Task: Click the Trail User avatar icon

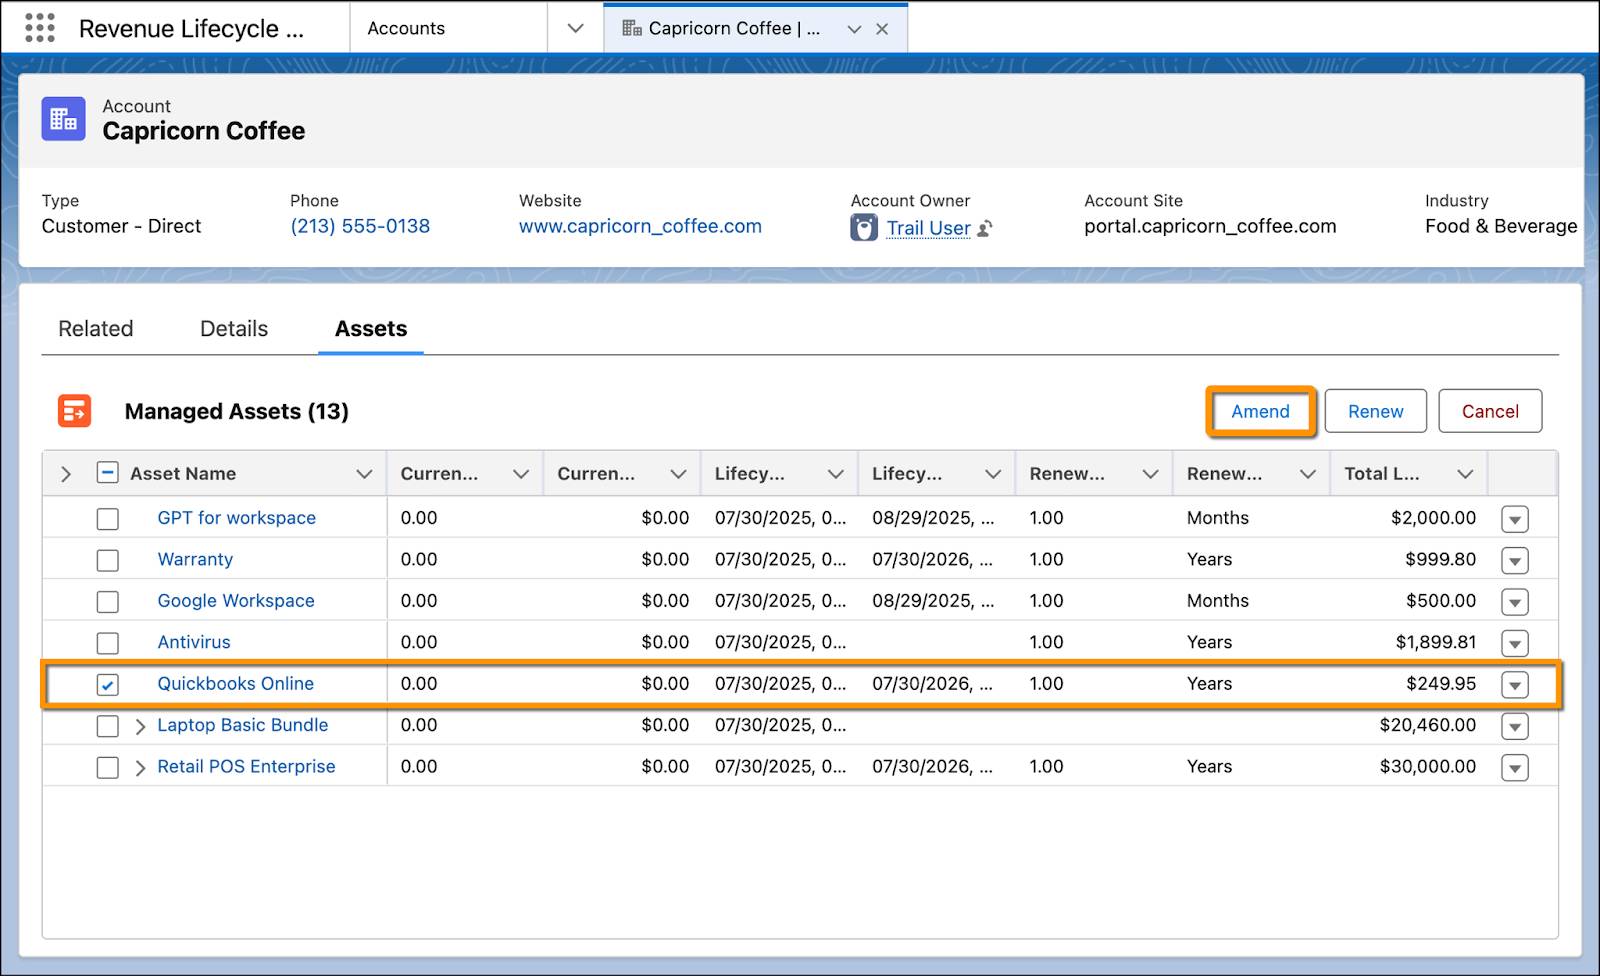Action: [x=864, y=228]
